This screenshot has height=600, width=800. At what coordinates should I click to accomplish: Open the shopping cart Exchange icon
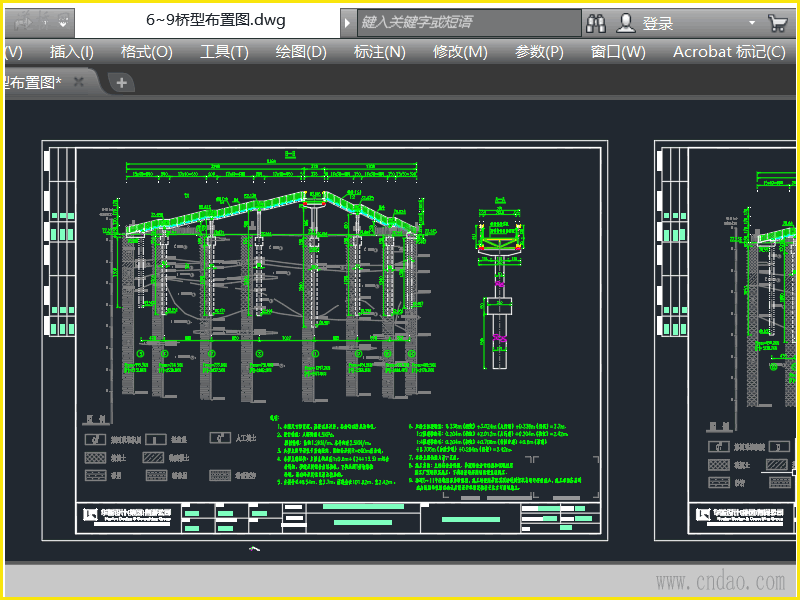[776, 22]
